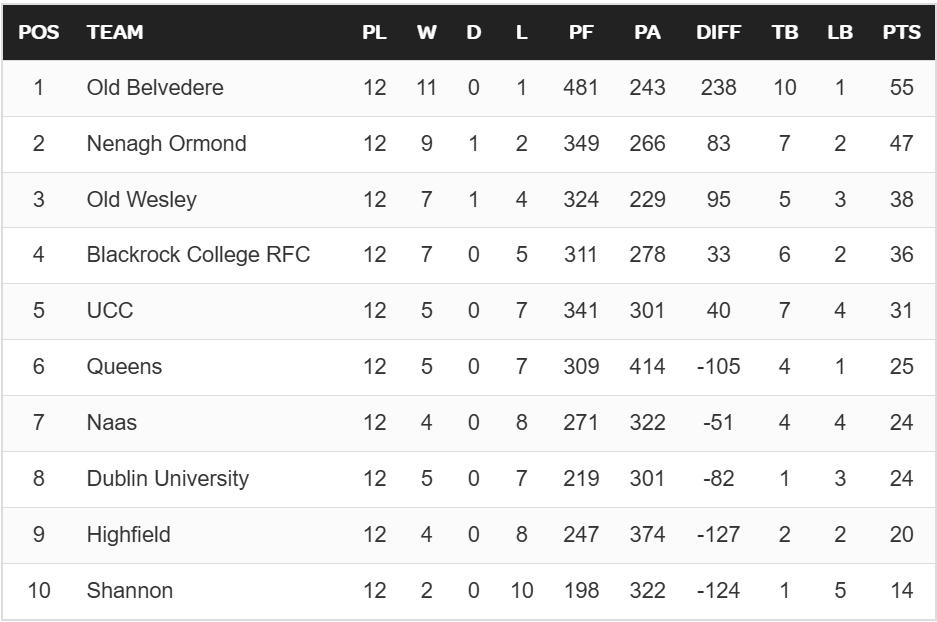Click the LB column header

point(840,33)
